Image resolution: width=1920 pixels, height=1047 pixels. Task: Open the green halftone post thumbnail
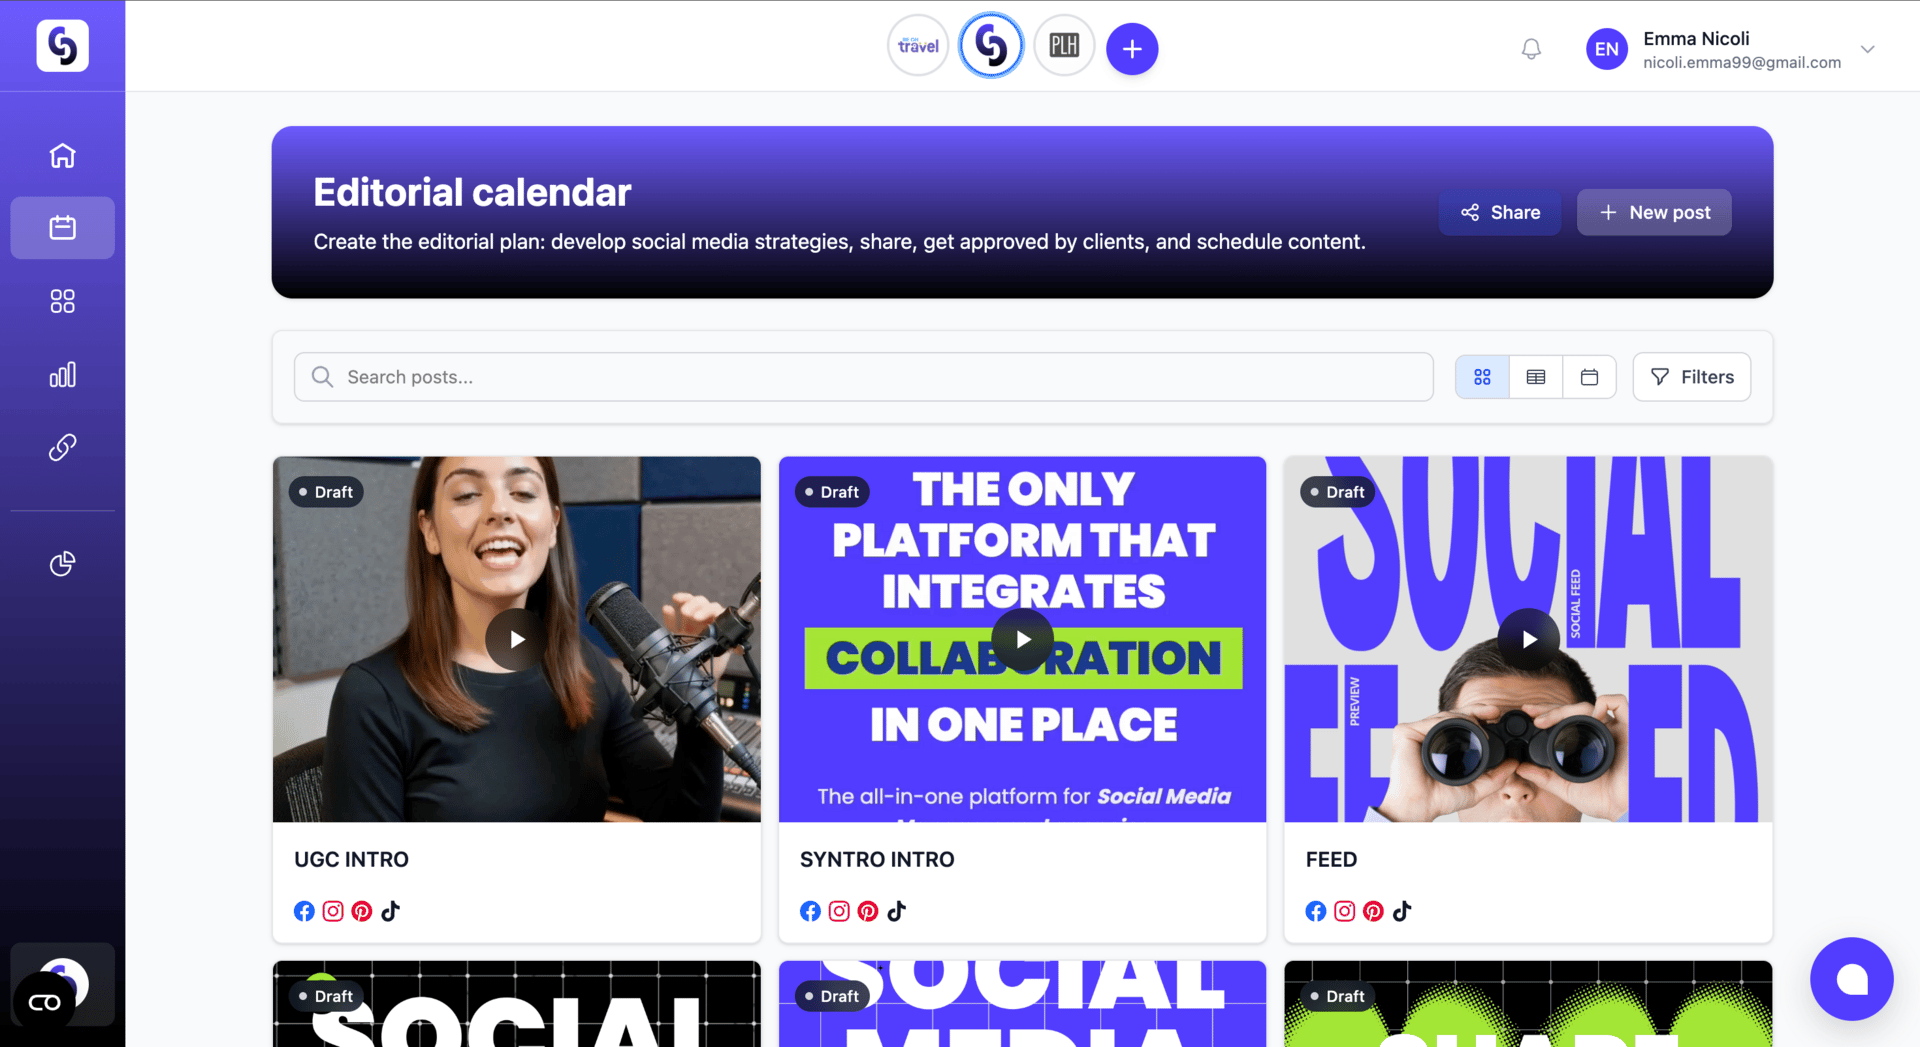pyautogui.click(x=1528, y=1004)
